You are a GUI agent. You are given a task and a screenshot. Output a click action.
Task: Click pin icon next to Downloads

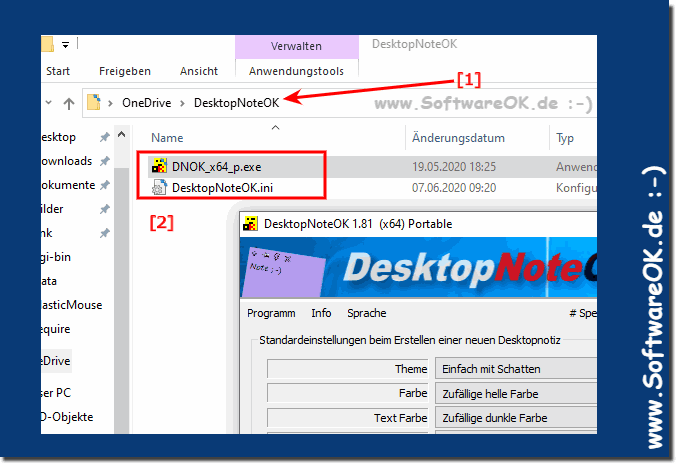coord(104,161)
